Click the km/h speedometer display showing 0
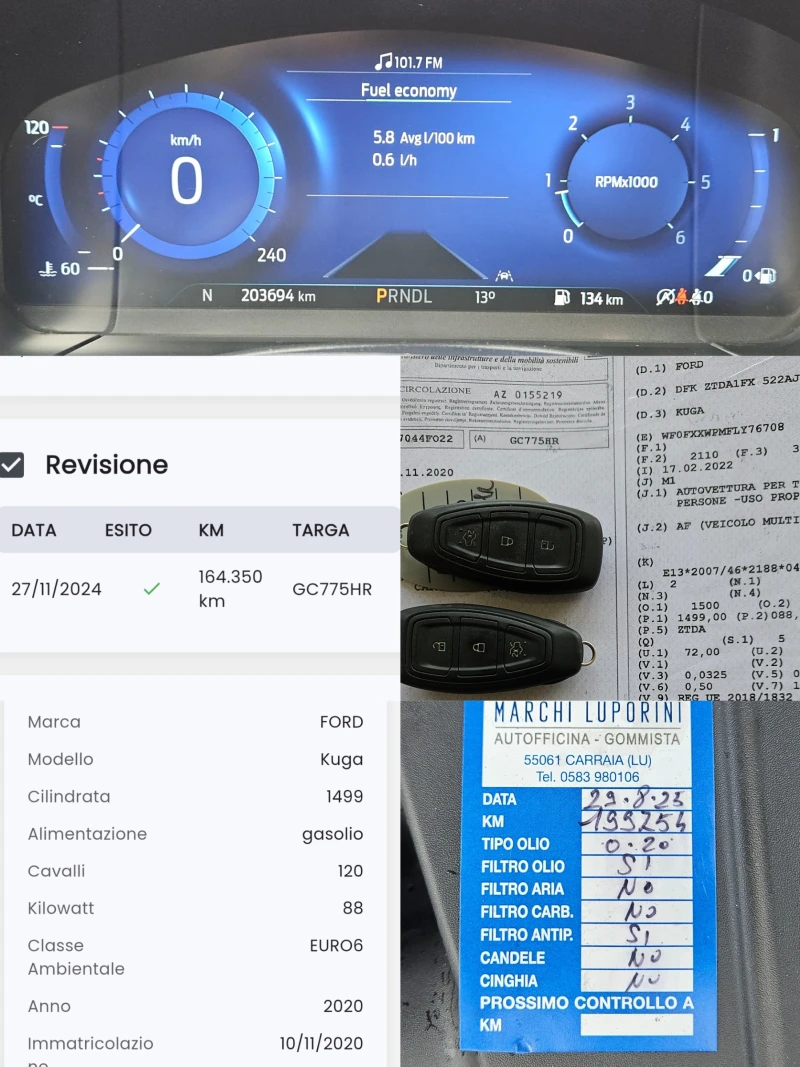The image size is (800, 1067). (187, 178)
